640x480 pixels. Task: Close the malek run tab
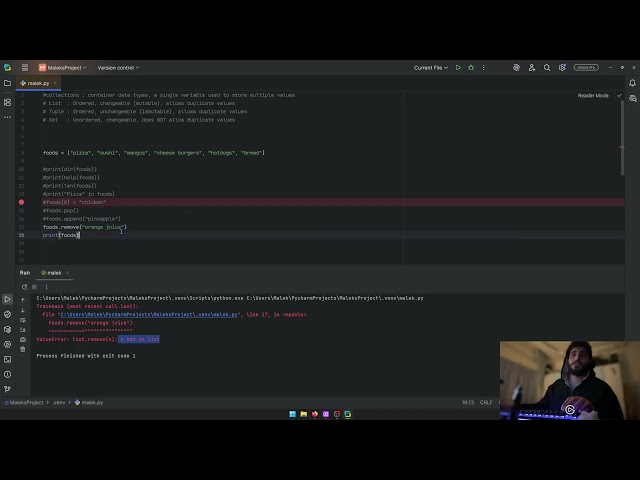pos(67,273)
